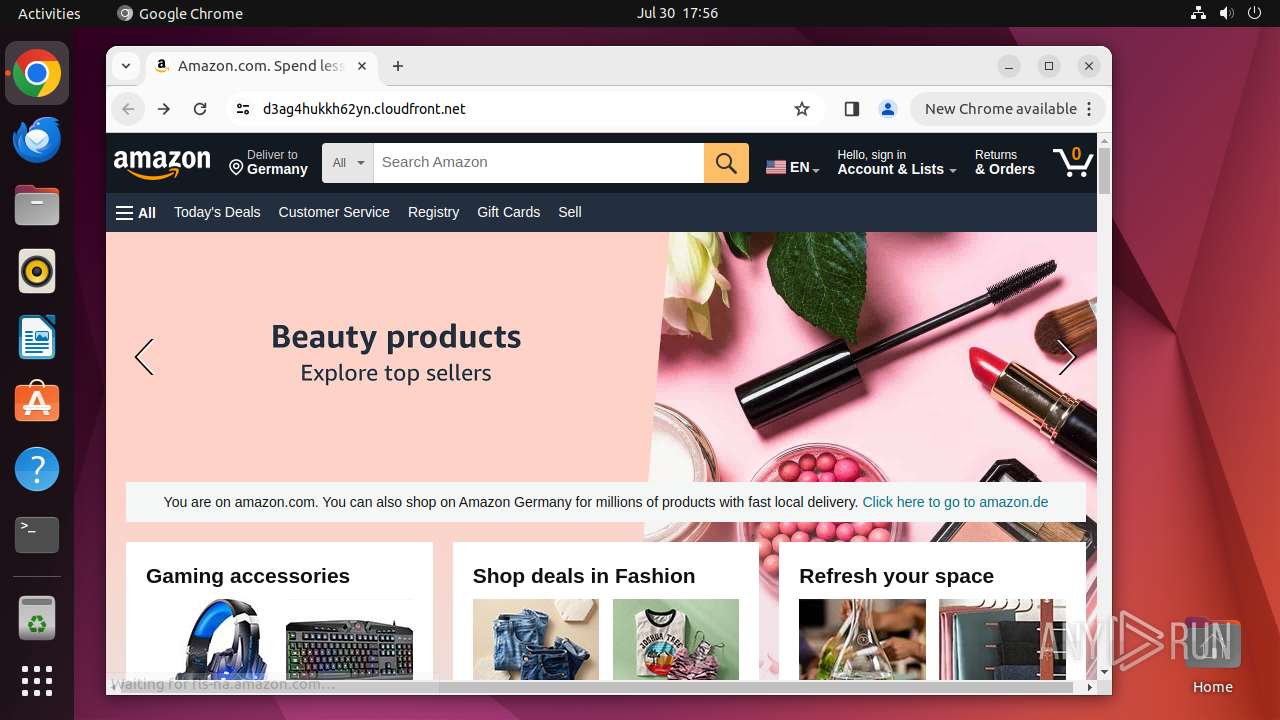The height and width of the screenshot is (720, 1280).
Task: Click Beauty products banner heading
Action: (x=396, y=337)
